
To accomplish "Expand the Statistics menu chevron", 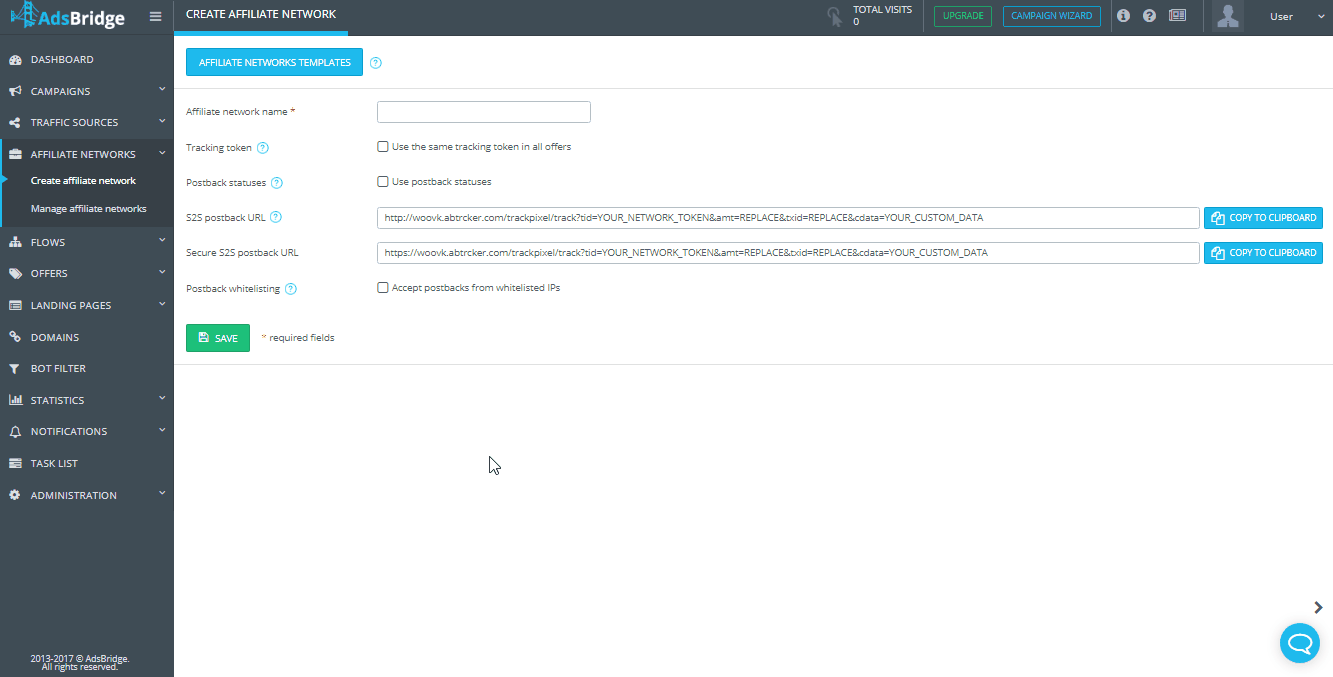I will click(162, 399).
